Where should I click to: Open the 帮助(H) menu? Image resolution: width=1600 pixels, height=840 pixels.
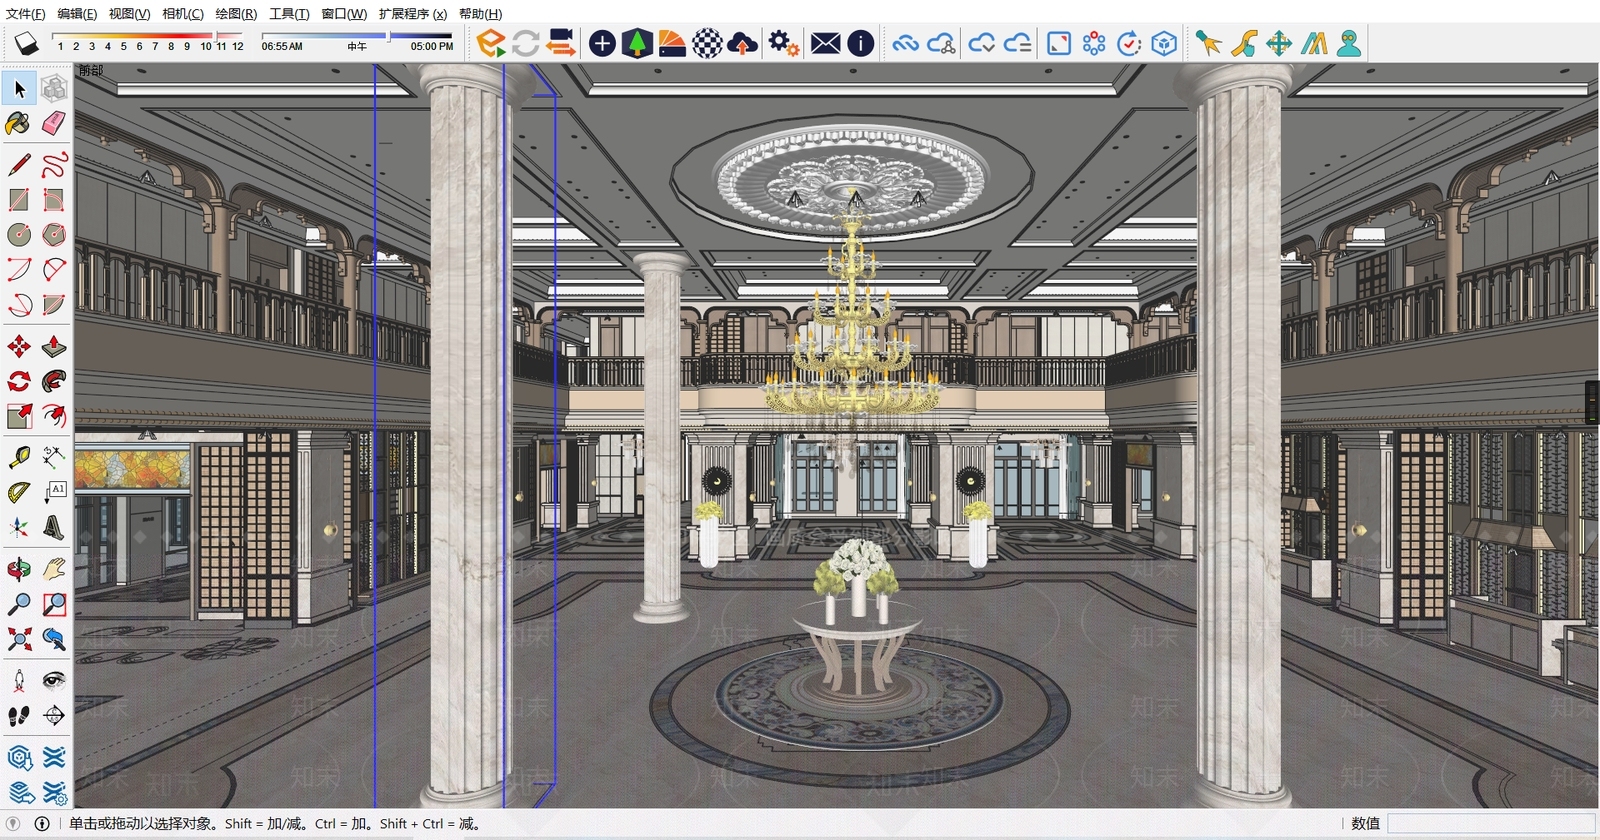481,14
